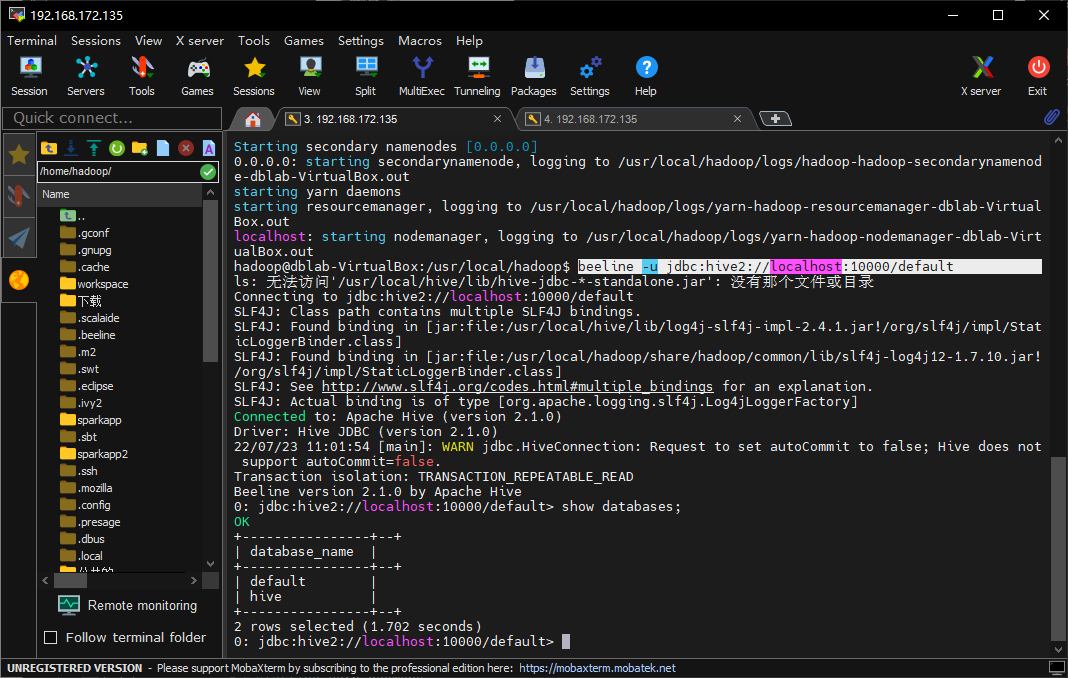This screenshot has height=678, width=1068.
Task: Launch the Games toolbar icon
Action: click(198, 76)
